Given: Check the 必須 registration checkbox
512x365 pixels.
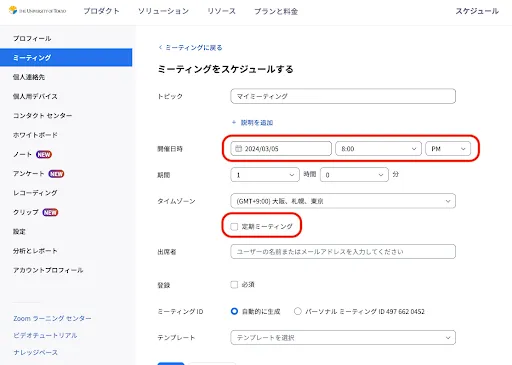Looking at the screenshot, I should [x=234, y=284].
